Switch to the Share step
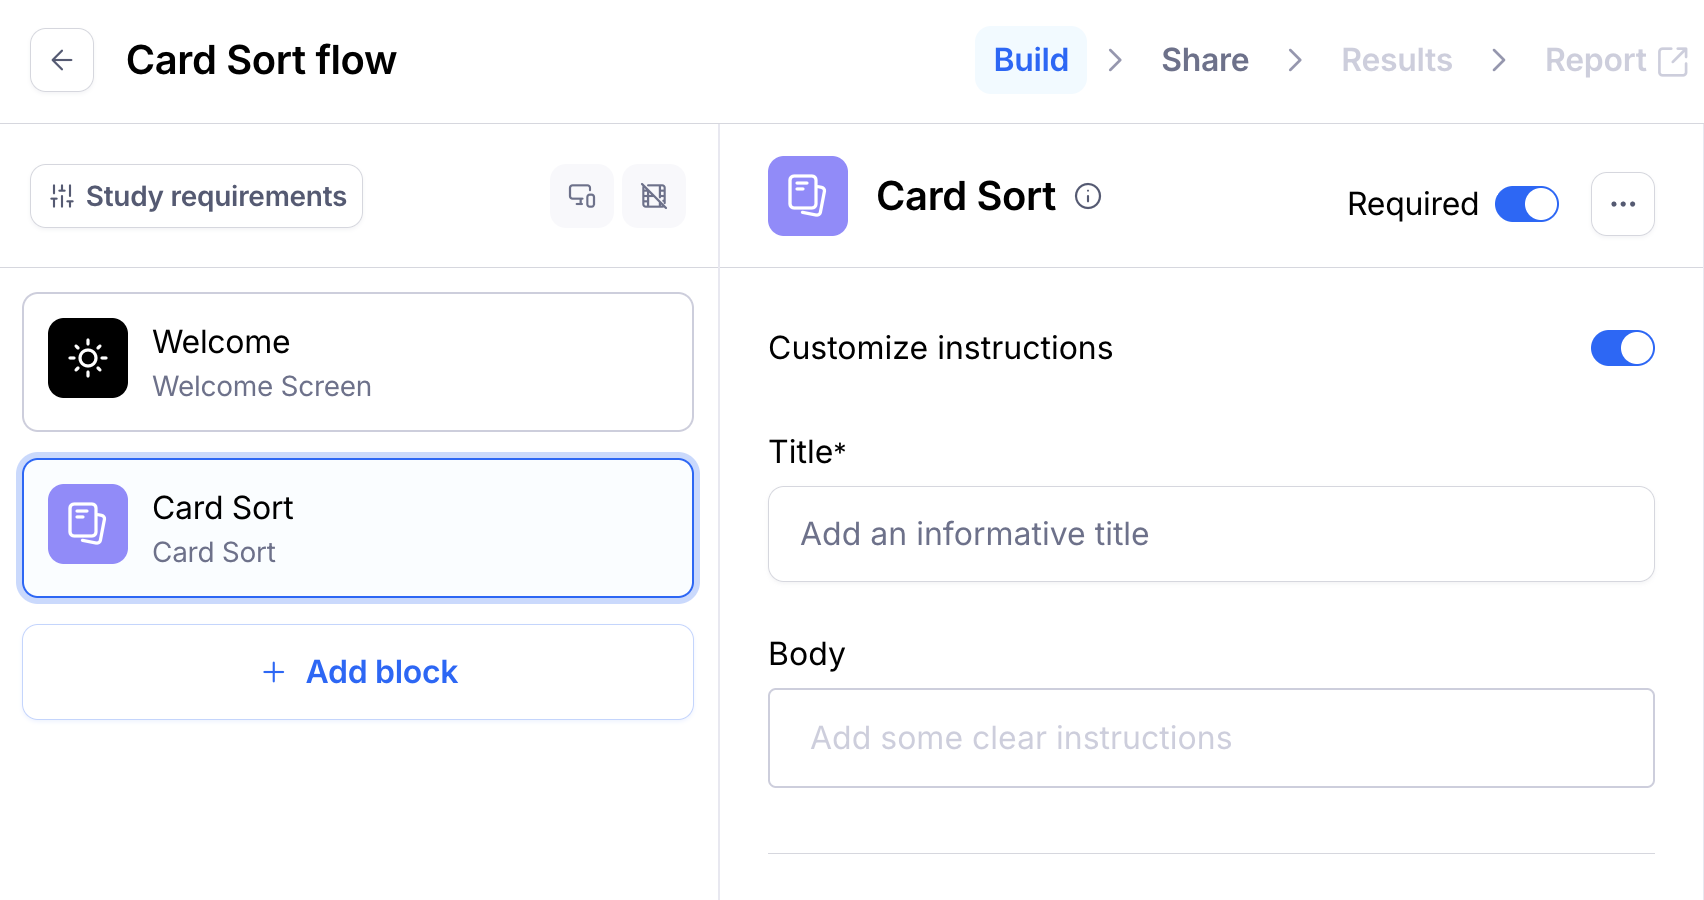This screenshot has width=1704, height=900. (x=1205, y=60)
